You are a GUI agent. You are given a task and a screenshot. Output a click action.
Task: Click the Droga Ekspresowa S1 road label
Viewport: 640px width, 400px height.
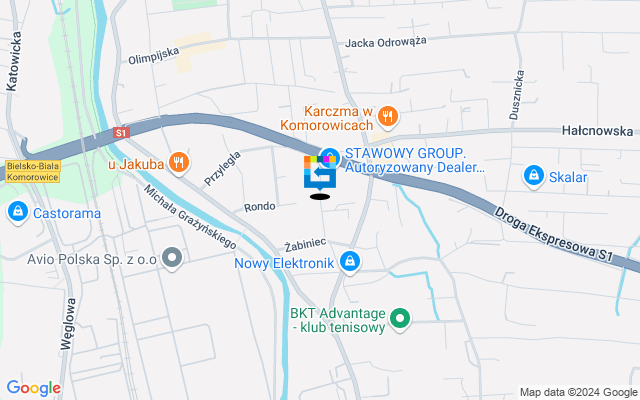tap(553, 234)
